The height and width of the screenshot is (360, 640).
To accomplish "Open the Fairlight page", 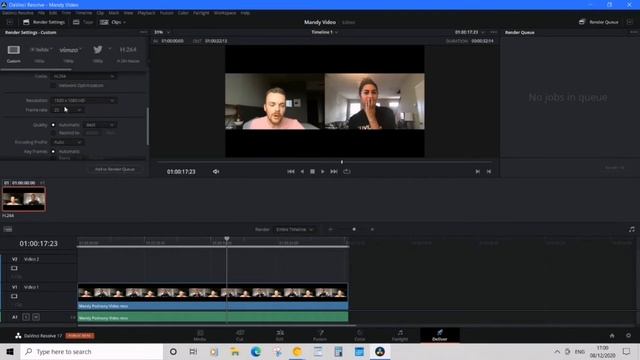I will coord(400,336).
